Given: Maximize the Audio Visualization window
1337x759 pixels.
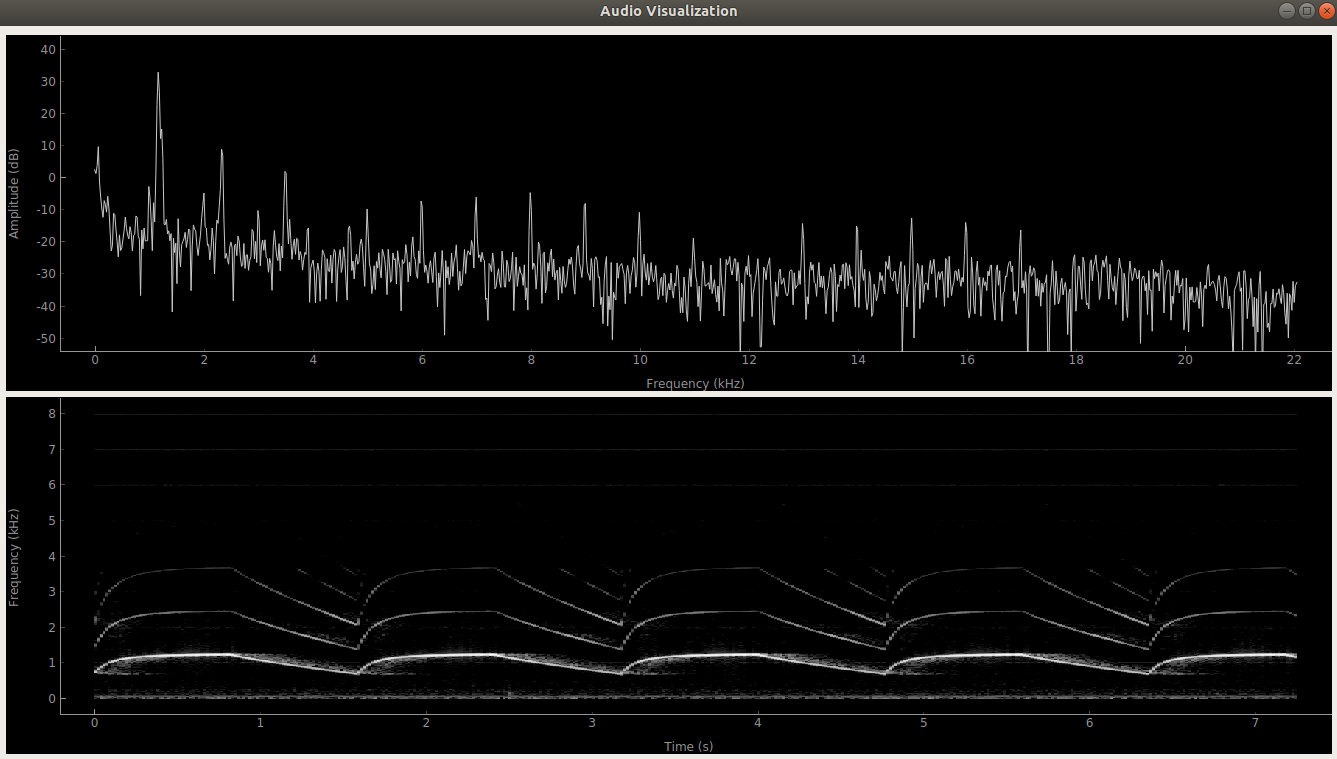Looking at the screenshot, I should 1306,10.
